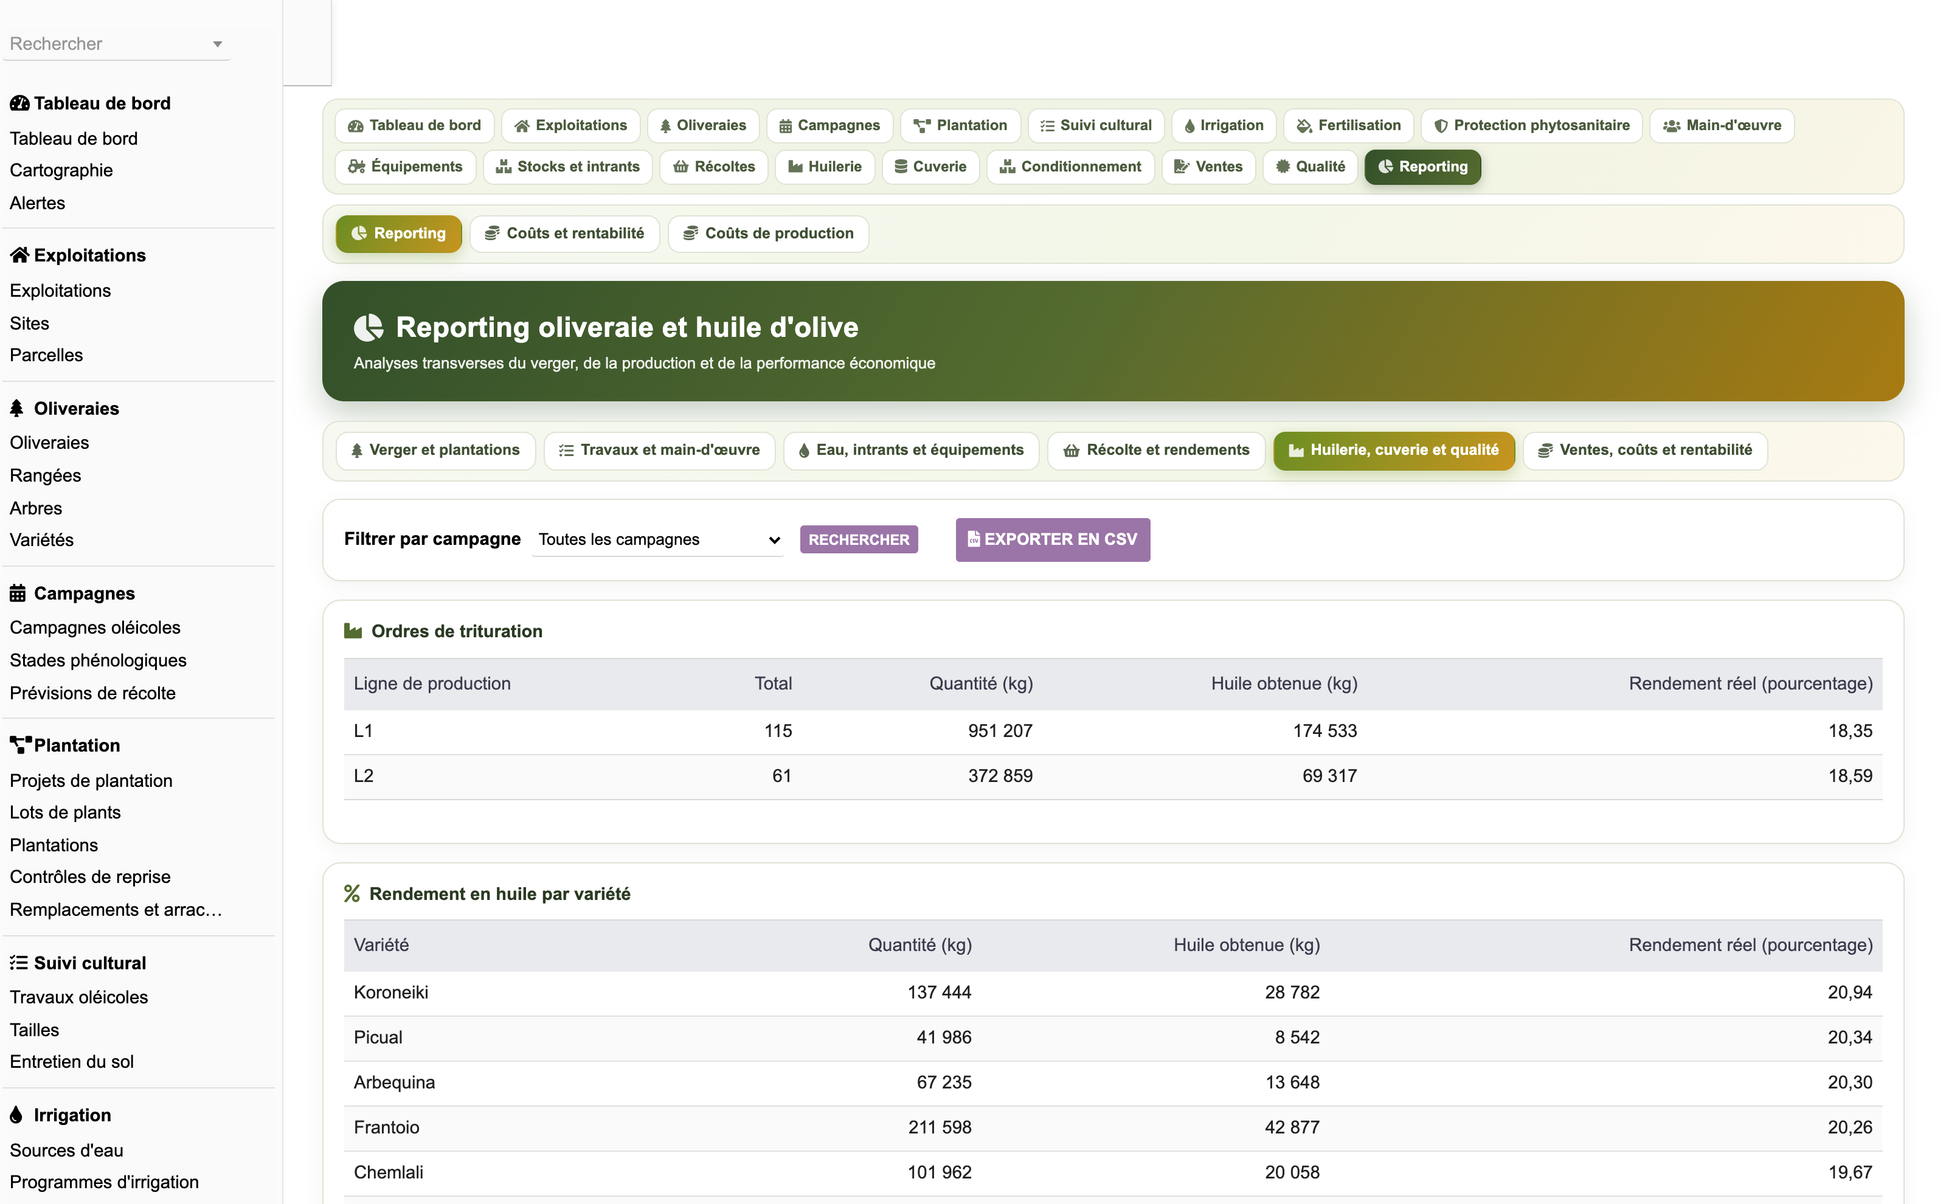Click the list icon beside Suivi cultural heading
This screenshot has width=1946, height=1204.
coord(19,963)
